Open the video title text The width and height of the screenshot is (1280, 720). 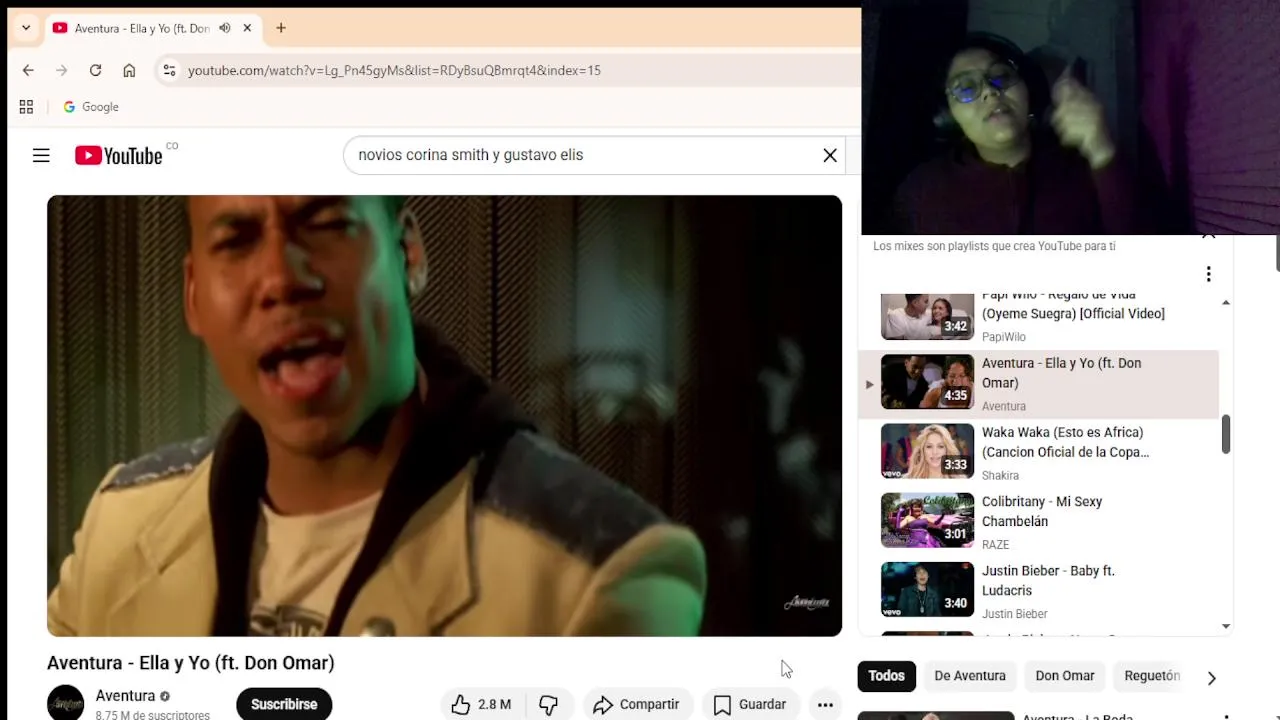click(190, 663)
